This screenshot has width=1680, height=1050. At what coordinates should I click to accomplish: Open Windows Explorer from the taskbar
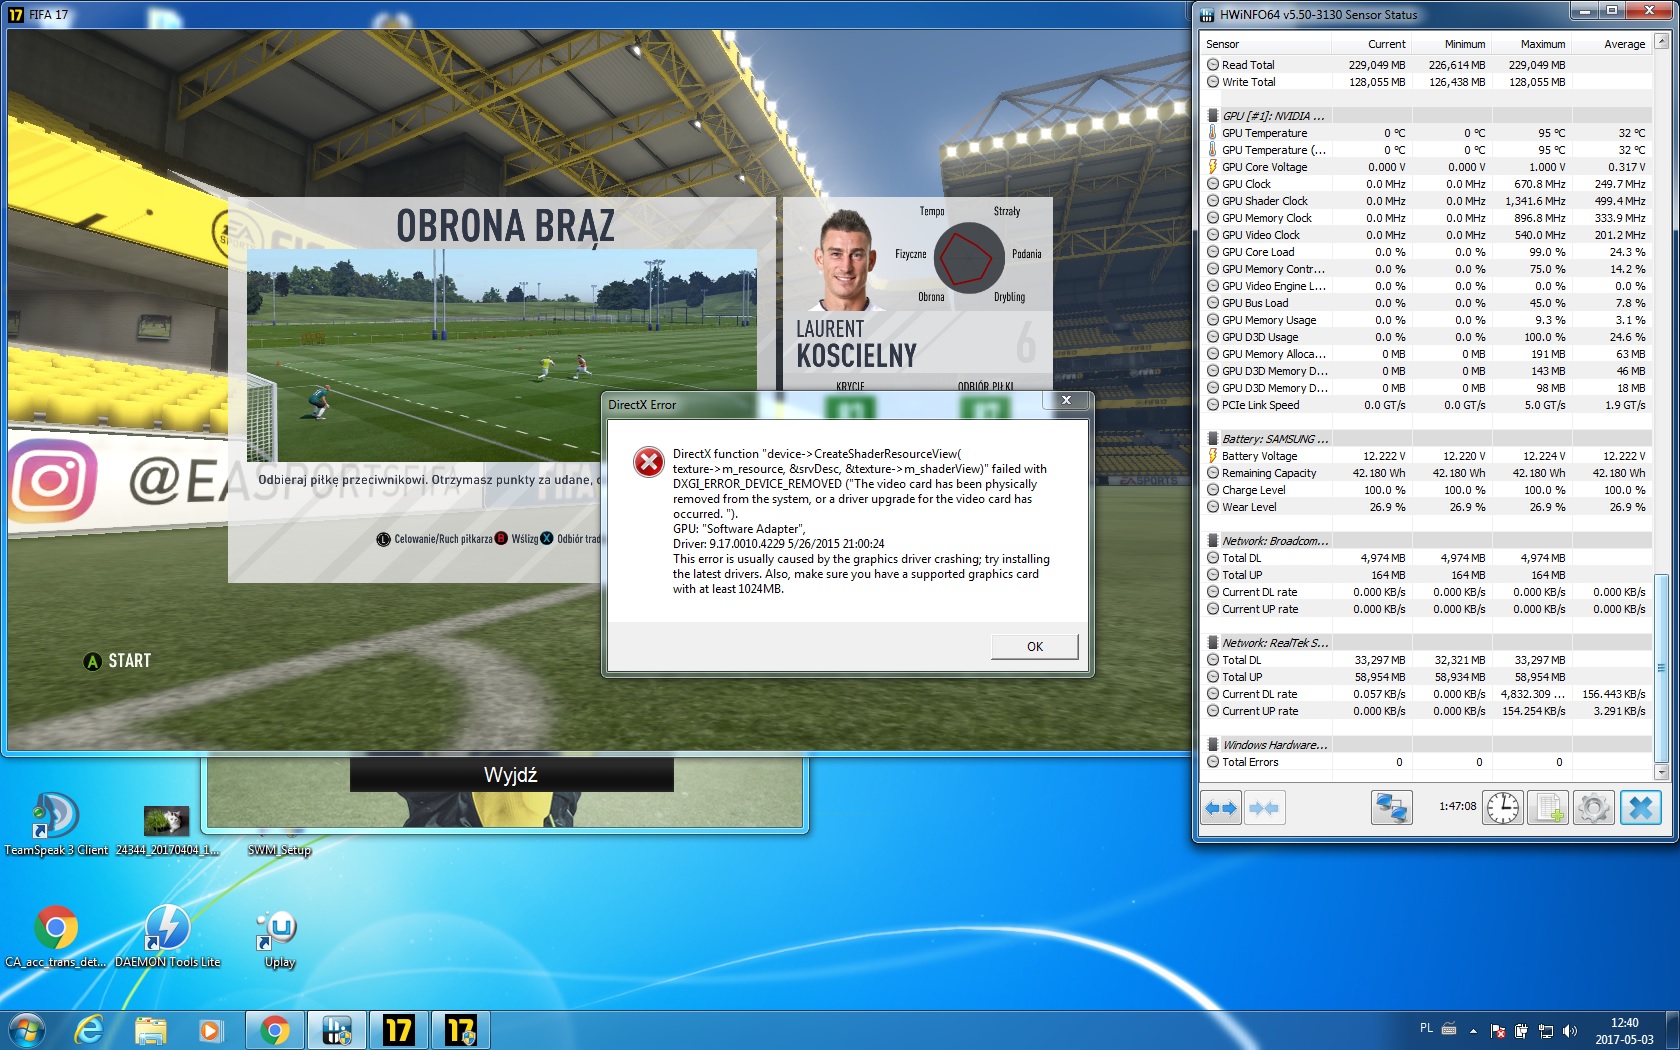tap(150, 1030)
